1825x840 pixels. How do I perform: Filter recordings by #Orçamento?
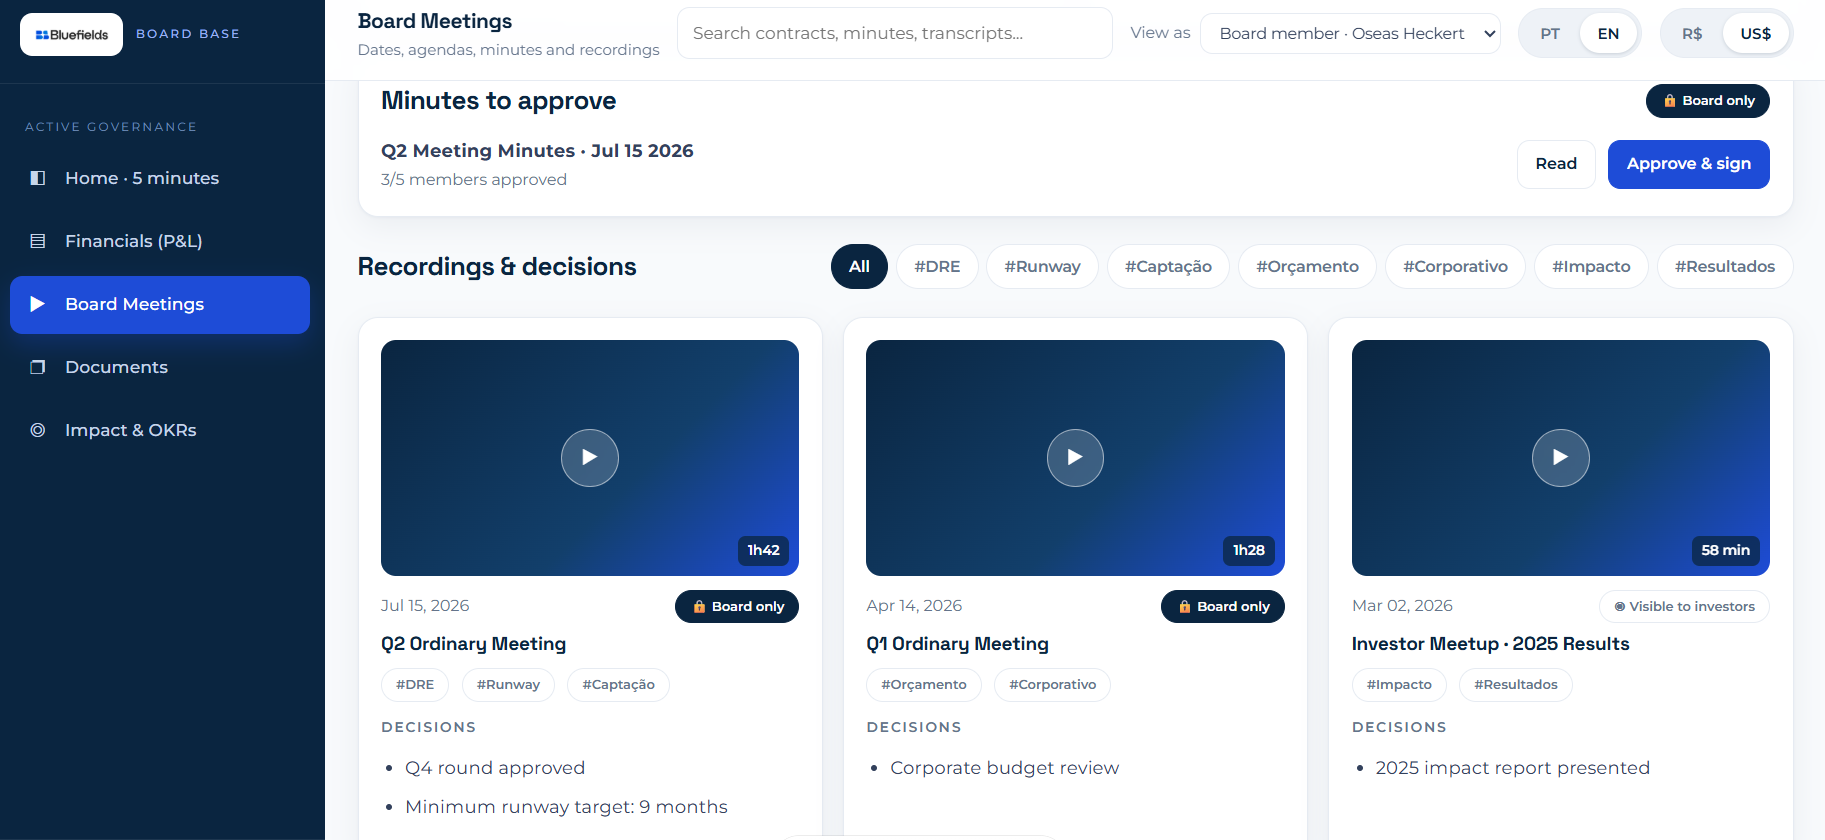(x=1307, y=267)
